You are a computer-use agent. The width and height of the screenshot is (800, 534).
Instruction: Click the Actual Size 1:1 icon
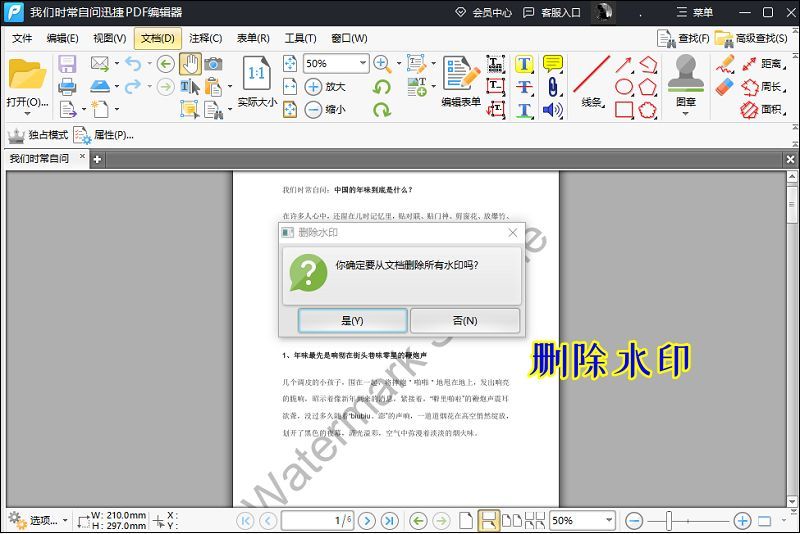(257, 74)
